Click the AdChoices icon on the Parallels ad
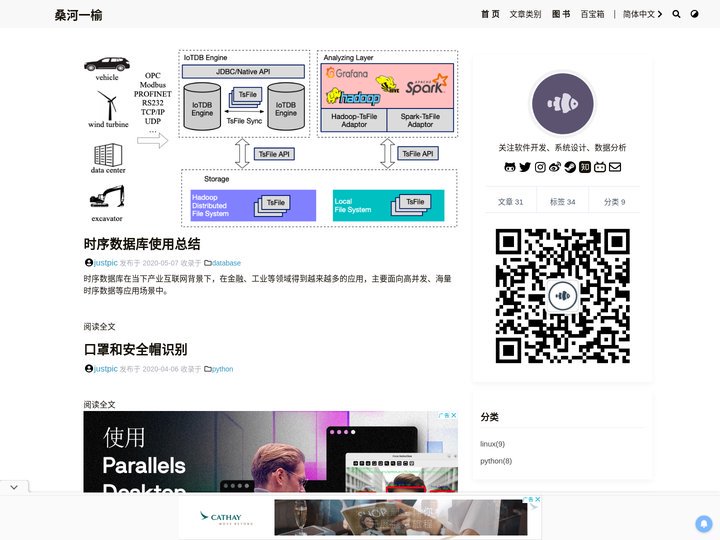 coord(444,415)
